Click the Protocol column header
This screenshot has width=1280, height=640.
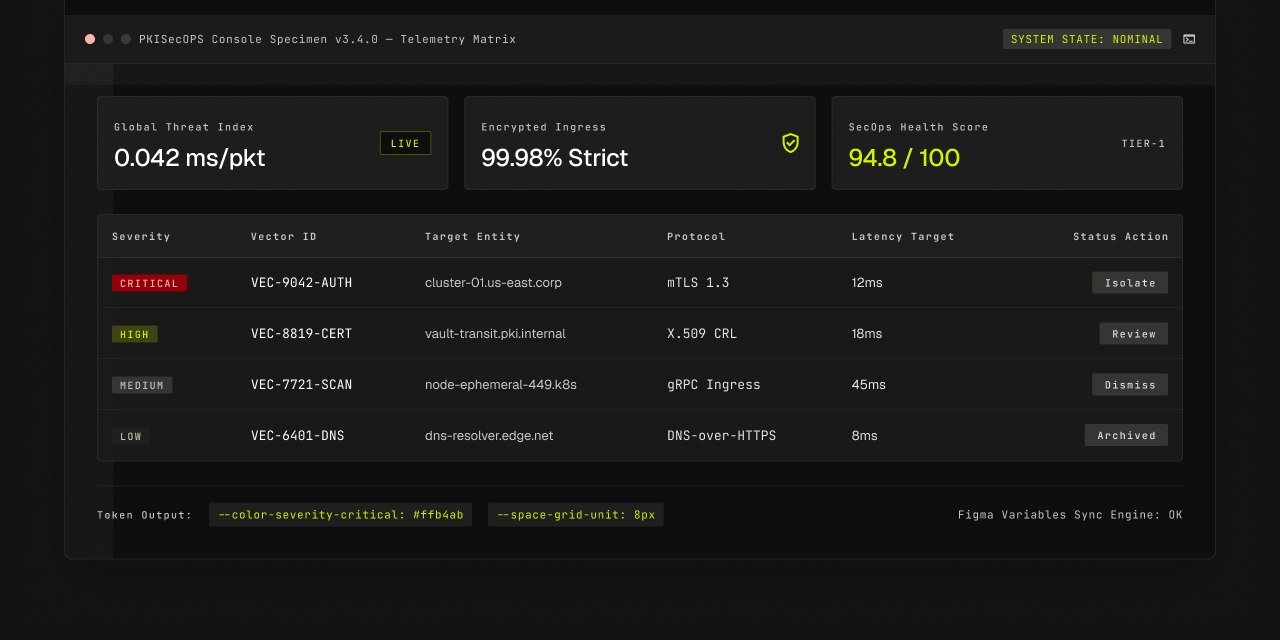696,237
